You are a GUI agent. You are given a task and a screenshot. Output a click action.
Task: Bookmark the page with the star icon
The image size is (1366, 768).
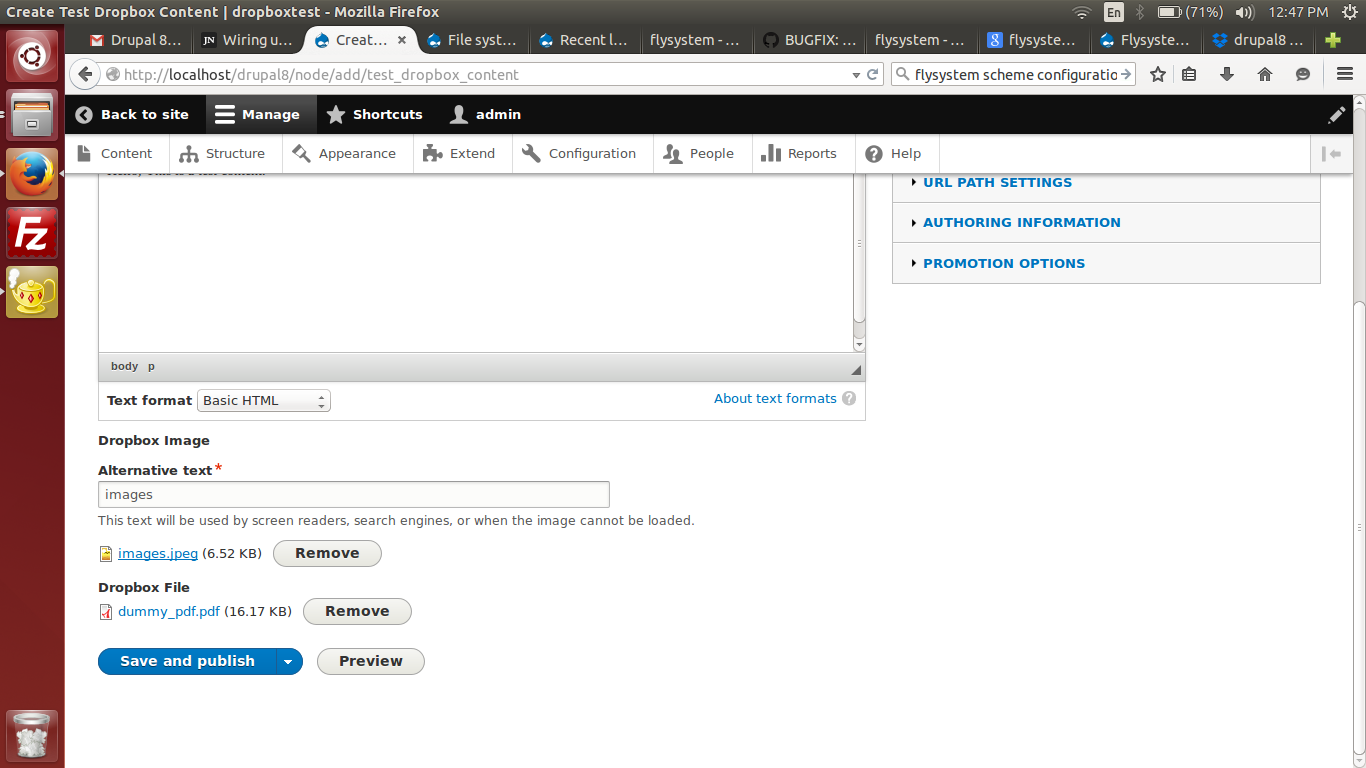click(1157, 74)
